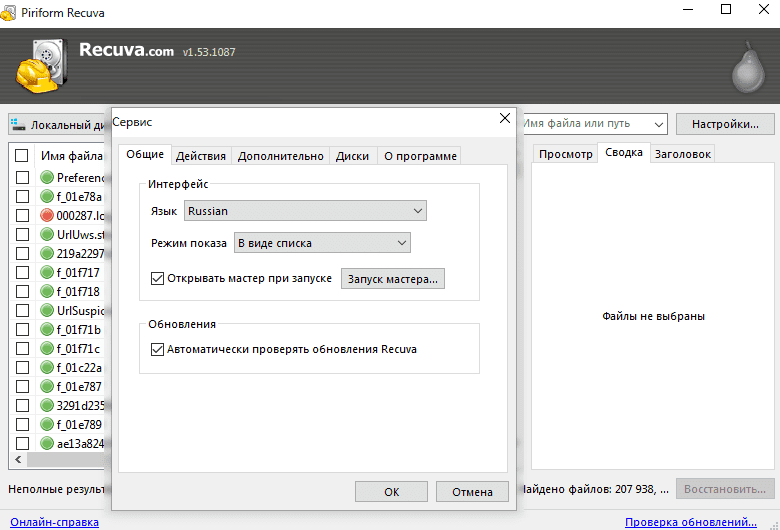
Task: Check the box for f_01c22a row
Action: pyautogui.click(x=22, y=367)
